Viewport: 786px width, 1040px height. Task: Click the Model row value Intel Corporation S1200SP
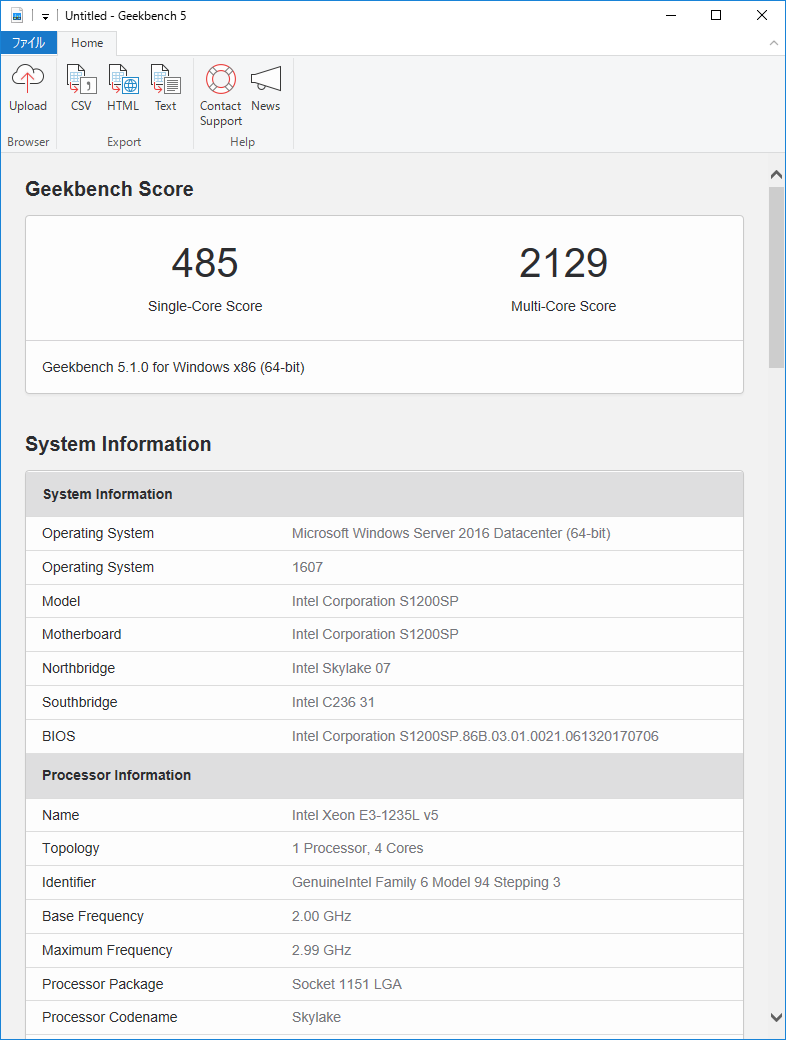coord(375,601)
